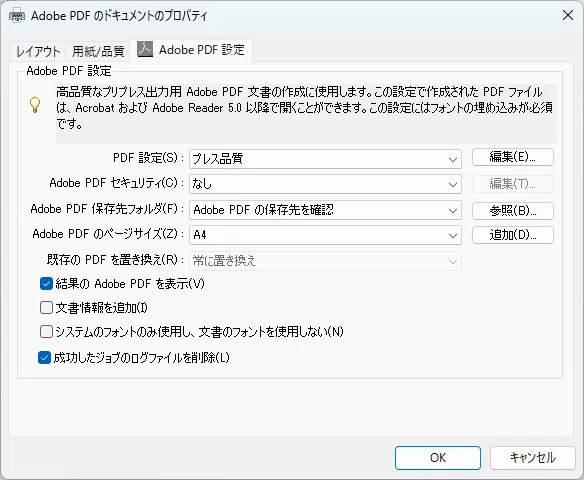Screen dimensions: 584x480
Task: Click the PDF 設定(S) label
Action: tap(148, 158)
